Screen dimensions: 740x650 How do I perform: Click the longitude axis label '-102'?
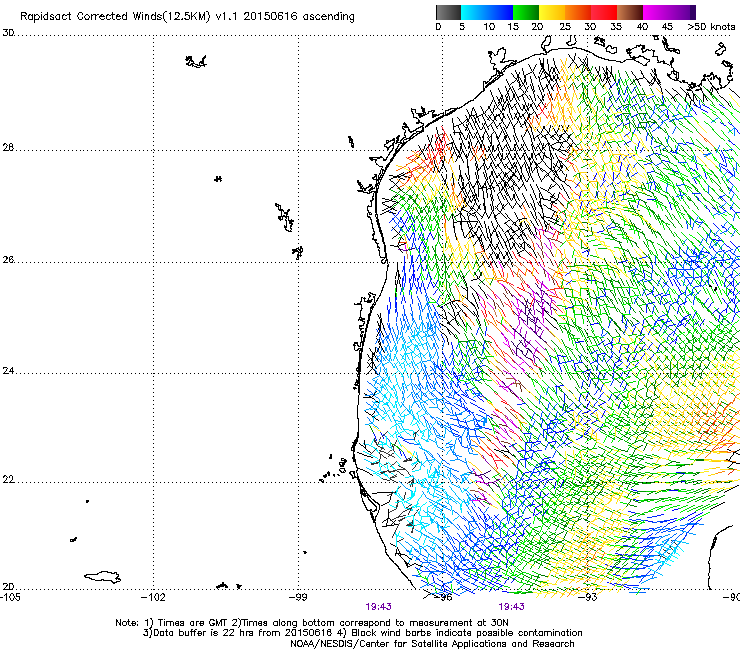pos(154,597)
